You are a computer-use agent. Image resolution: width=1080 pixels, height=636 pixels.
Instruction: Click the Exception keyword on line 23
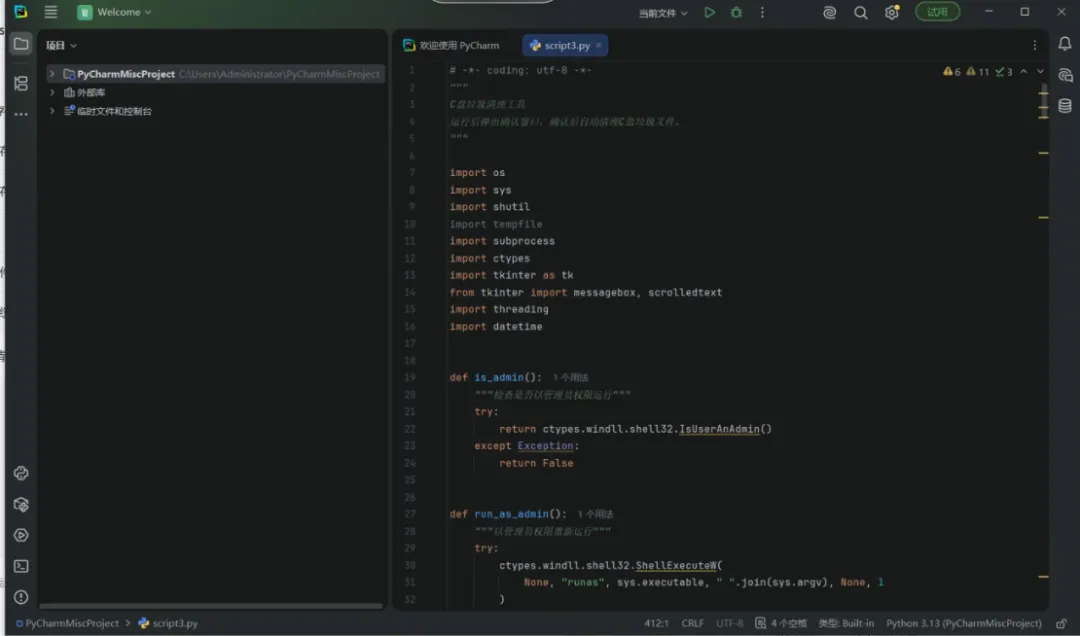[x=545, y=447]
